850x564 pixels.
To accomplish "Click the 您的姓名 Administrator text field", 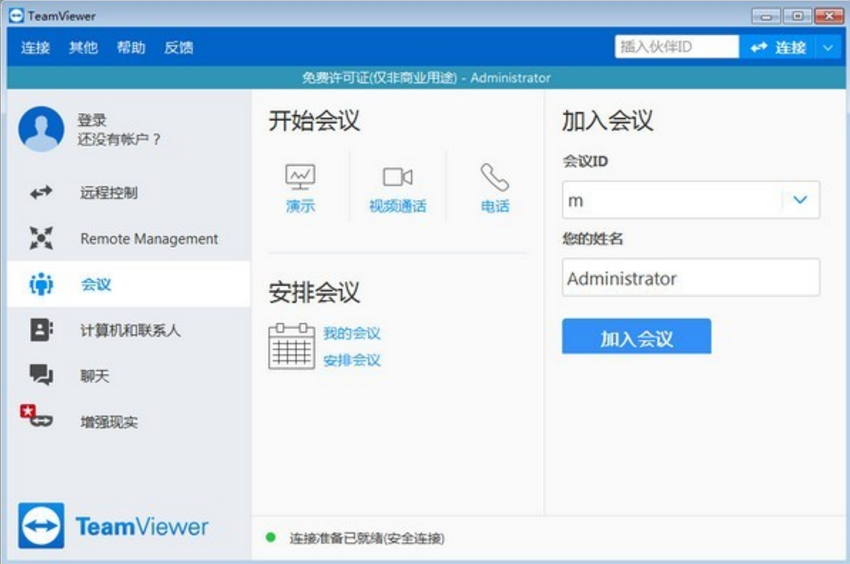I will pos(690,279).
